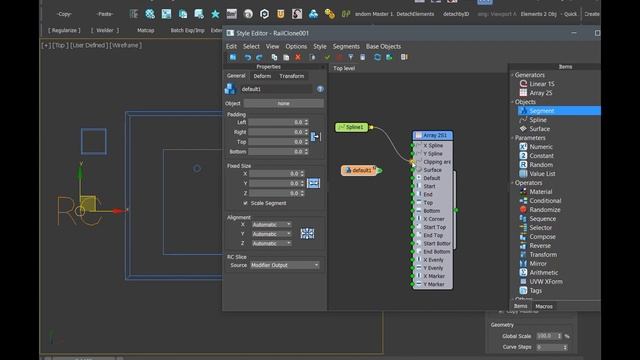Click the paste icon in Style Editor toolbar

[x=286, y=57]
